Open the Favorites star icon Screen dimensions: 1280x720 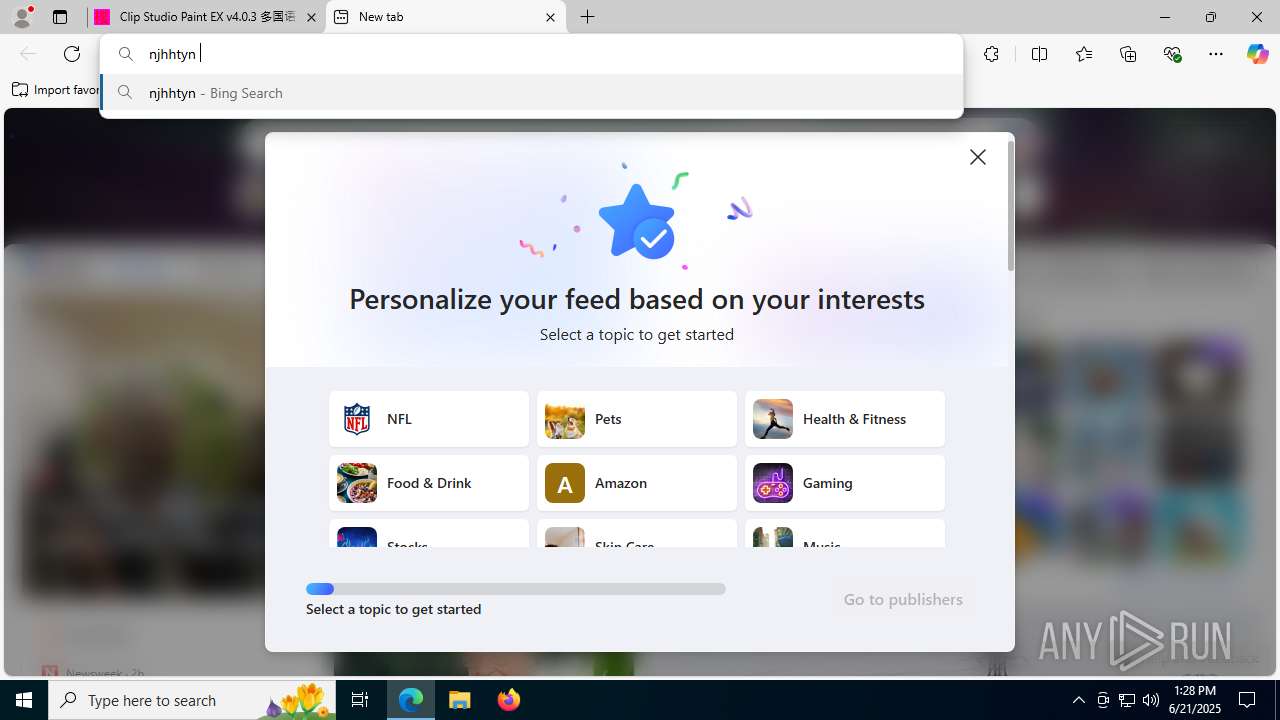pos(1084,54)
